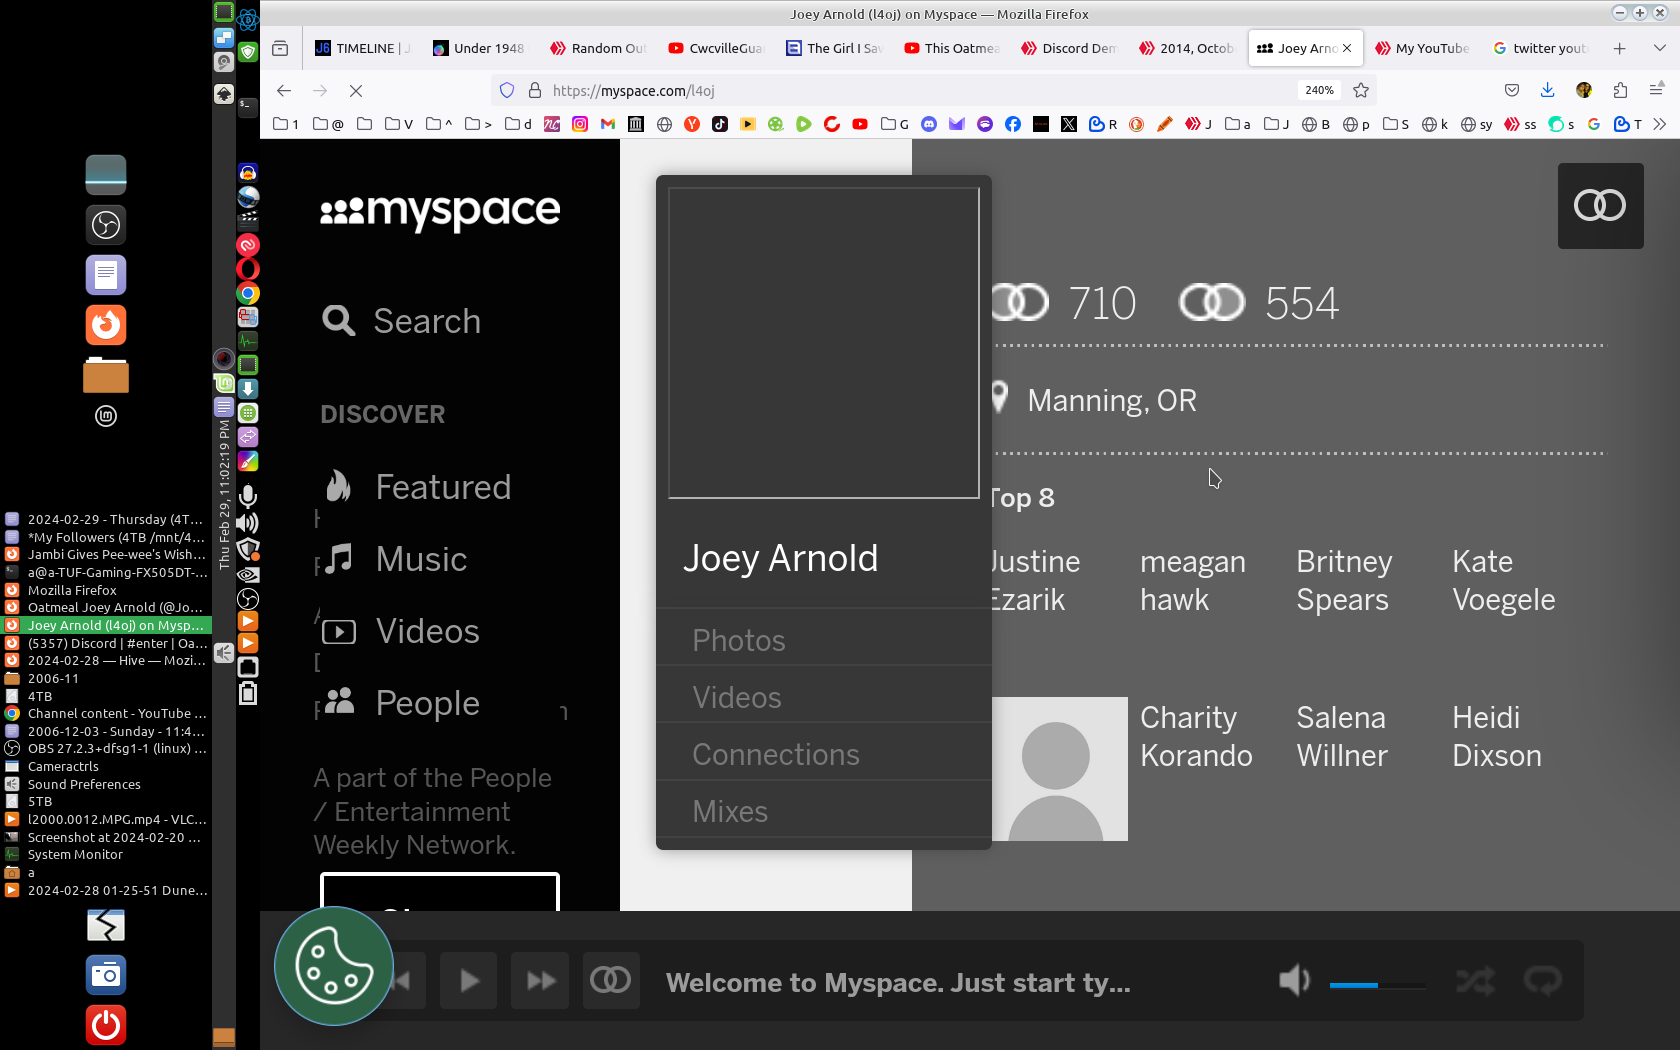Toggle shuffle in the player
This screenshot has height=1050, width=1680.
coord(1476,981)
